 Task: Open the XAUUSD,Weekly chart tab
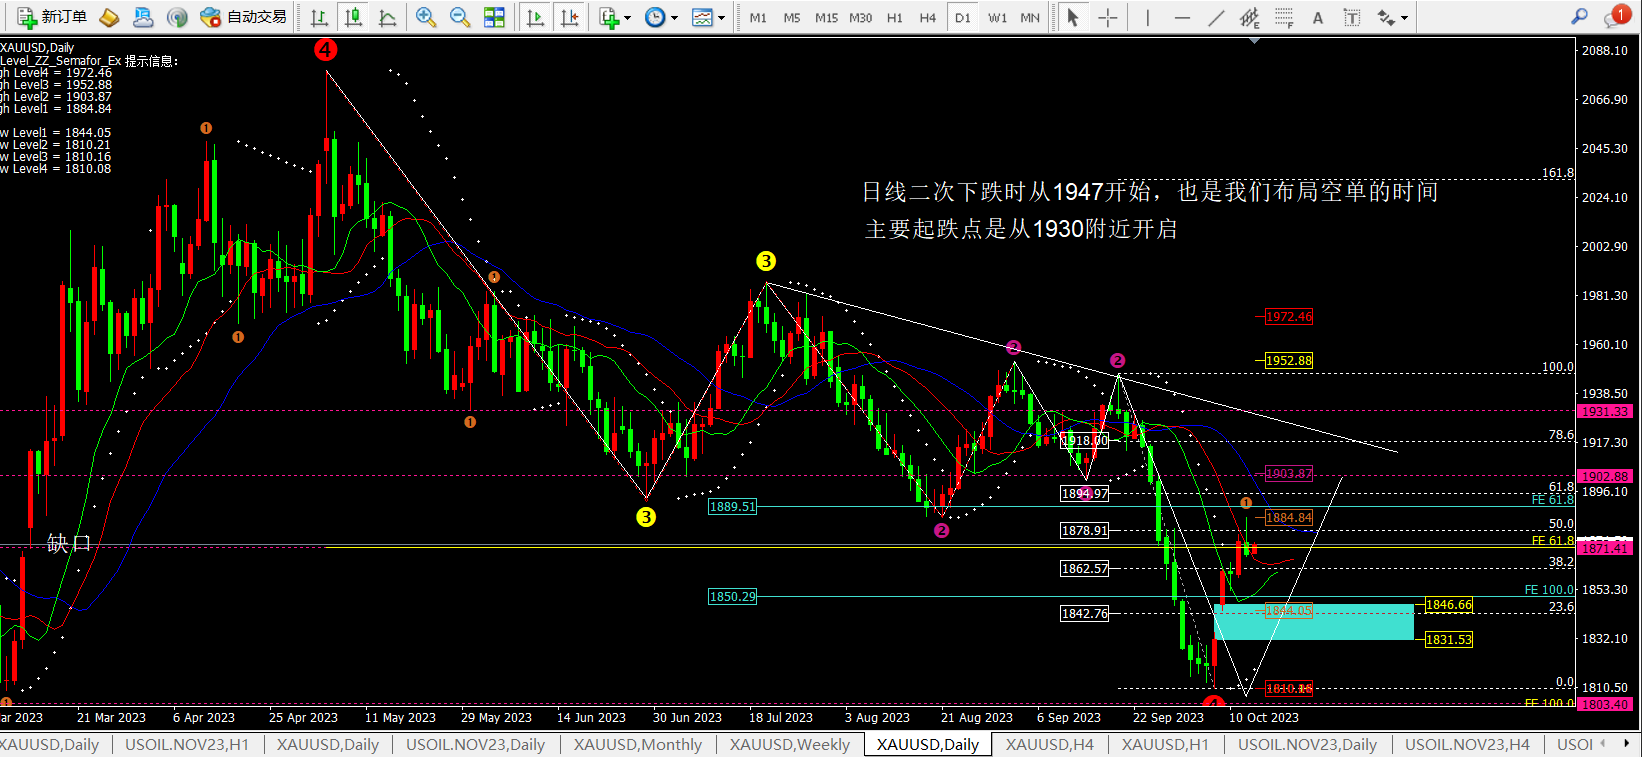[x=790, y=745]
